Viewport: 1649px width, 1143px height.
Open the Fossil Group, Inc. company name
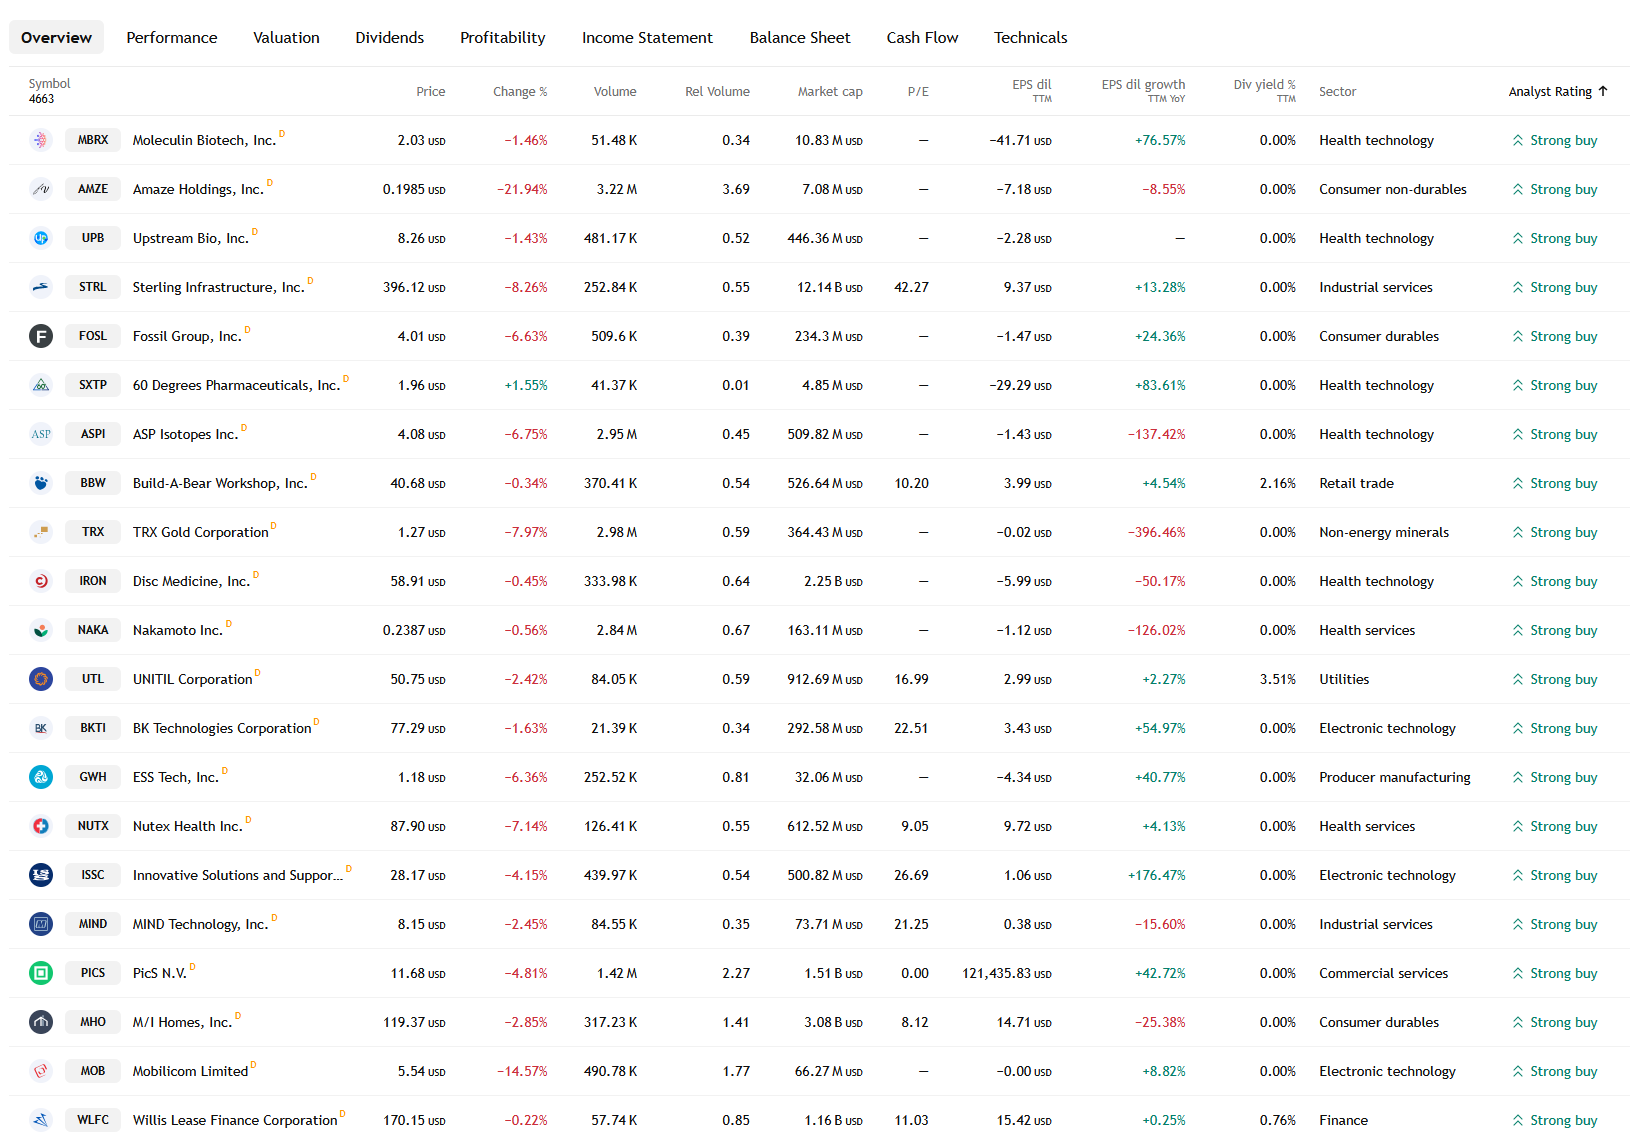tap(187, 336)
